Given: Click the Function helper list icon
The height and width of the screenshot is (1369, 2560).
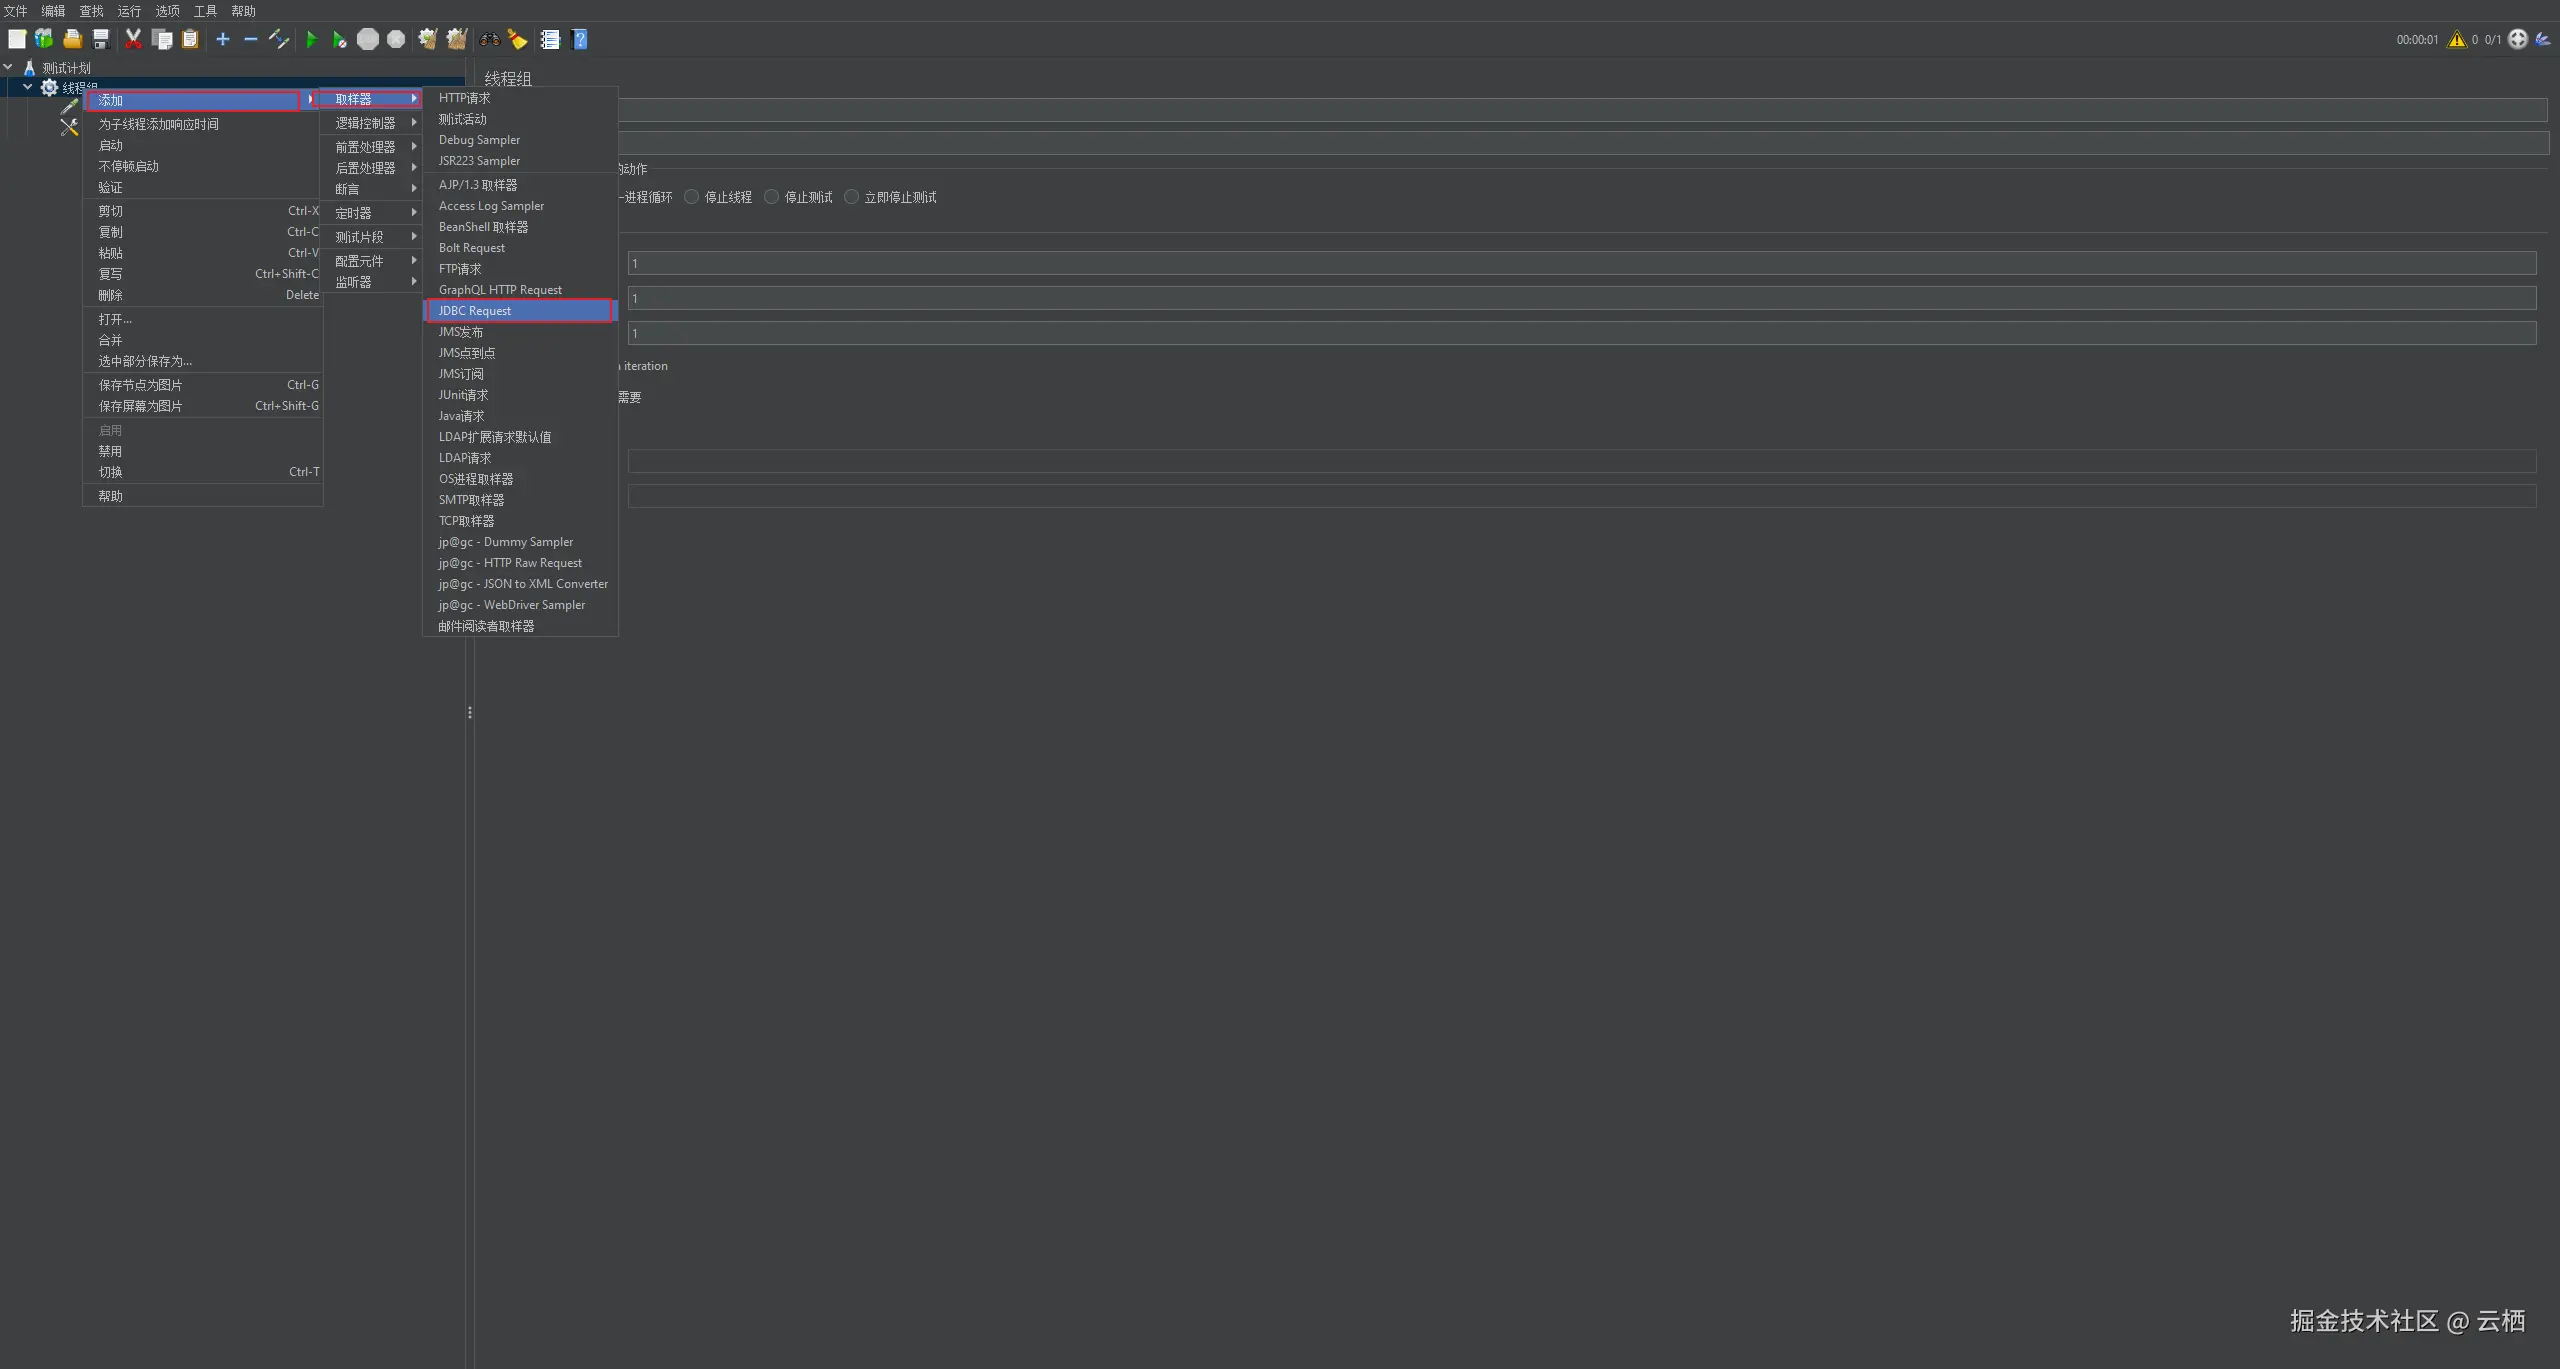Looking at the screenshot, I should tap(550, 40).
